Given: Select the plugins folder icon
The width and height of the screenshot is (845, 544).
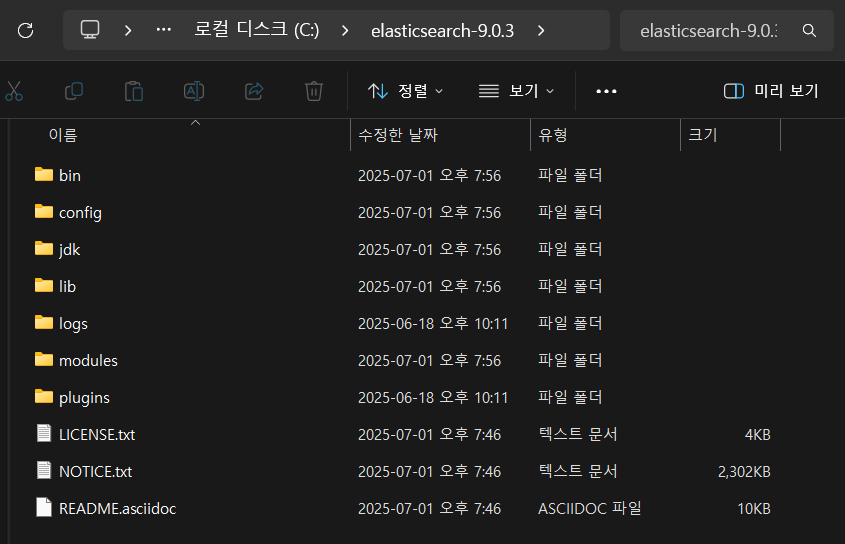Looking at the screenshot, I should tap(44, 397).
